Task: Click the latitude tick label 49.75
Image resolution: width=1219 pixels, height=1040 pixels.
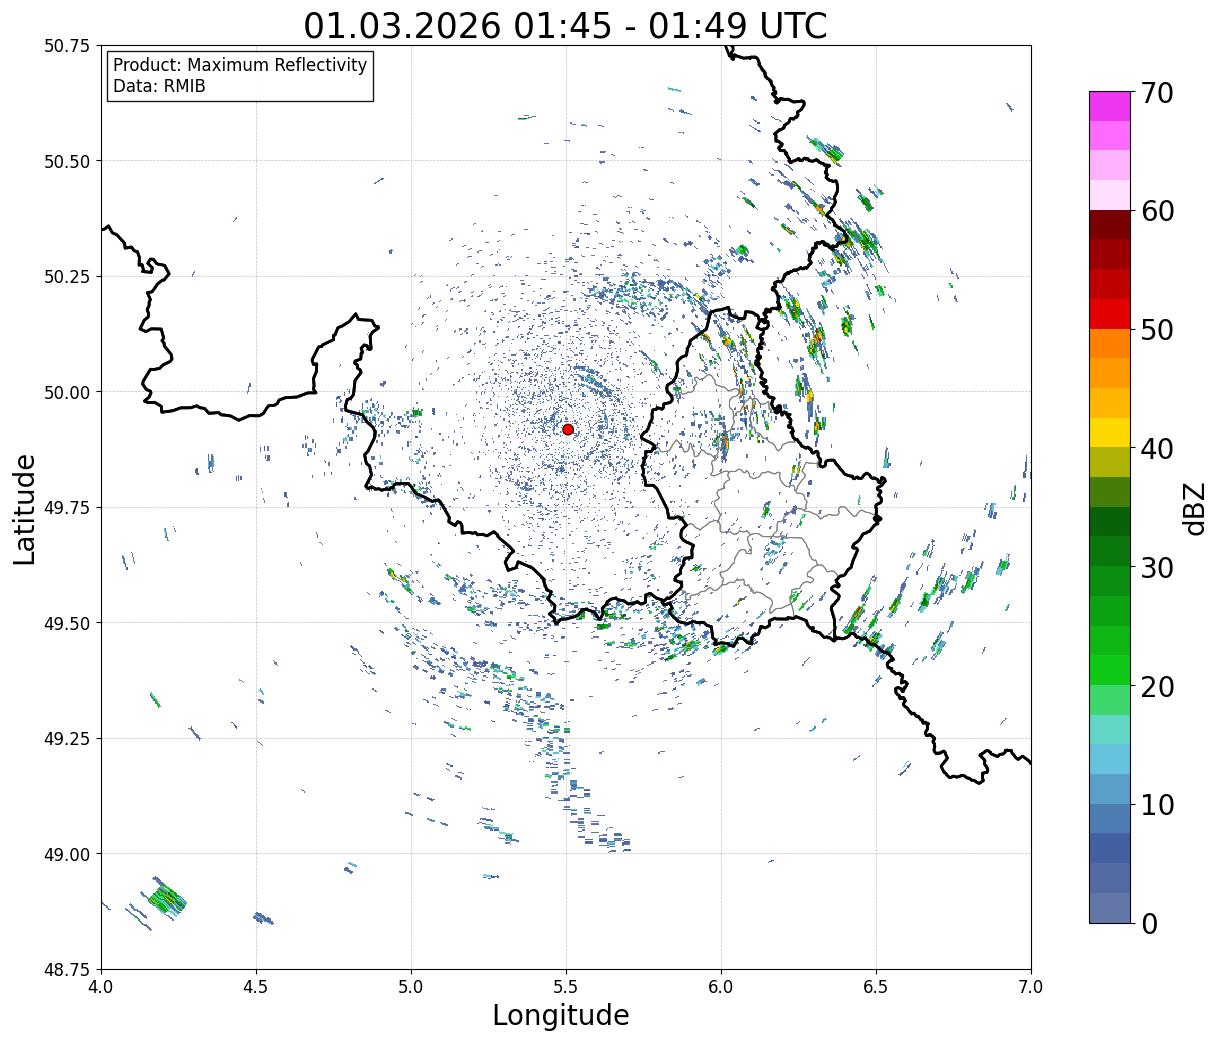Action: [x=67, y=508]
